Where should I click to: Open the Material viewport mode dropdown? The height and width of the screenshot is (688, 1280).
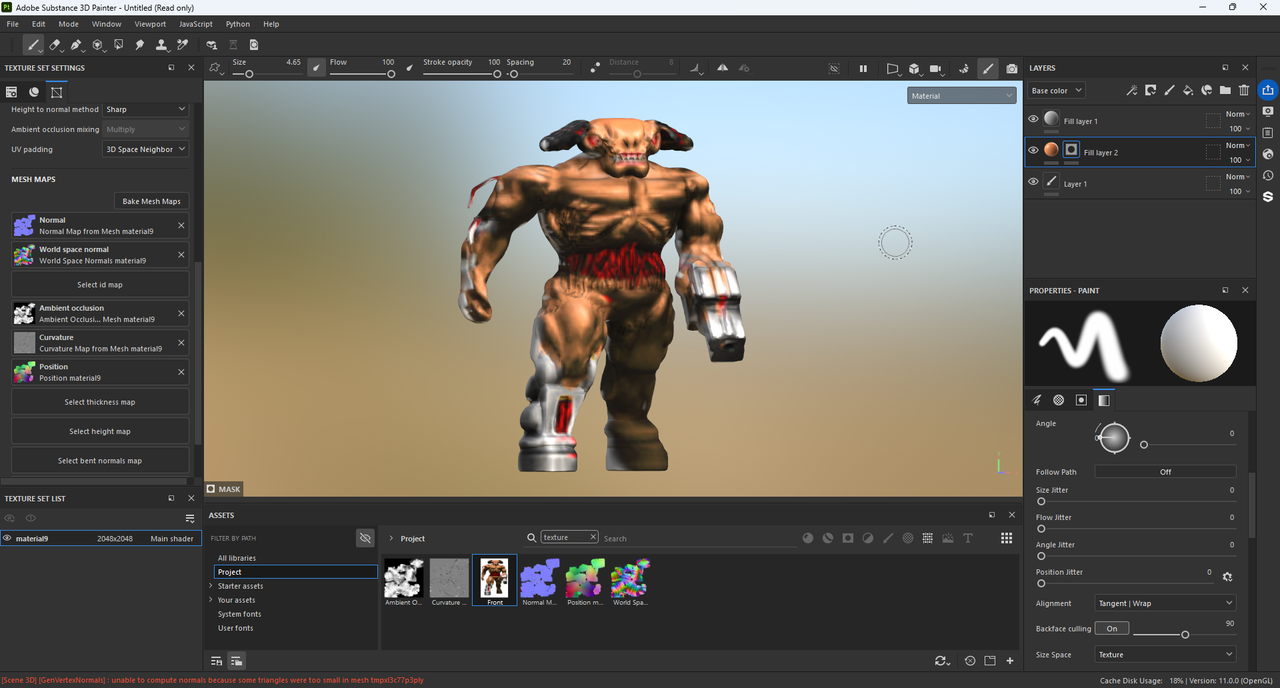pyautogui.click(x=962, y=96)
